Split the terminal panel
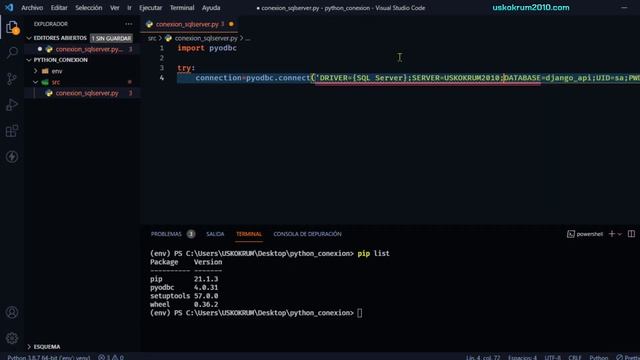The width and height of the screenshot is (640, 360). click(x=631, y=234)
